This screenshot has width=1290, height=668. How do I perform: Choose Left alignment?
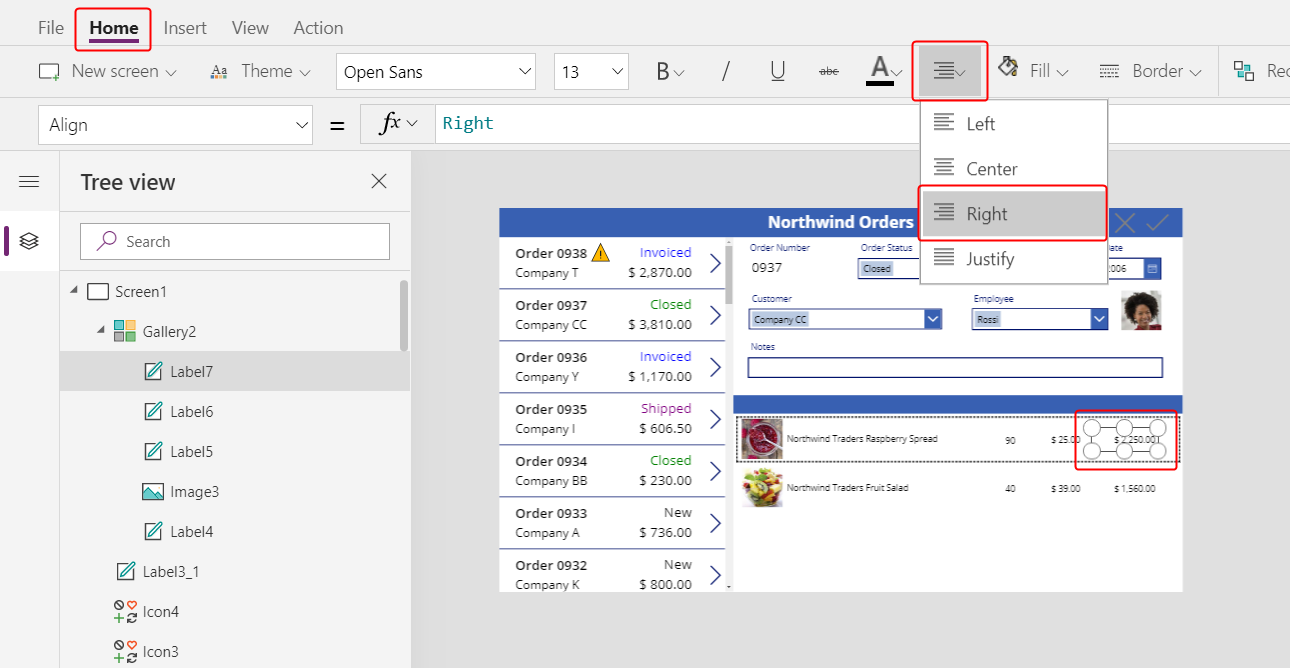1014,124
